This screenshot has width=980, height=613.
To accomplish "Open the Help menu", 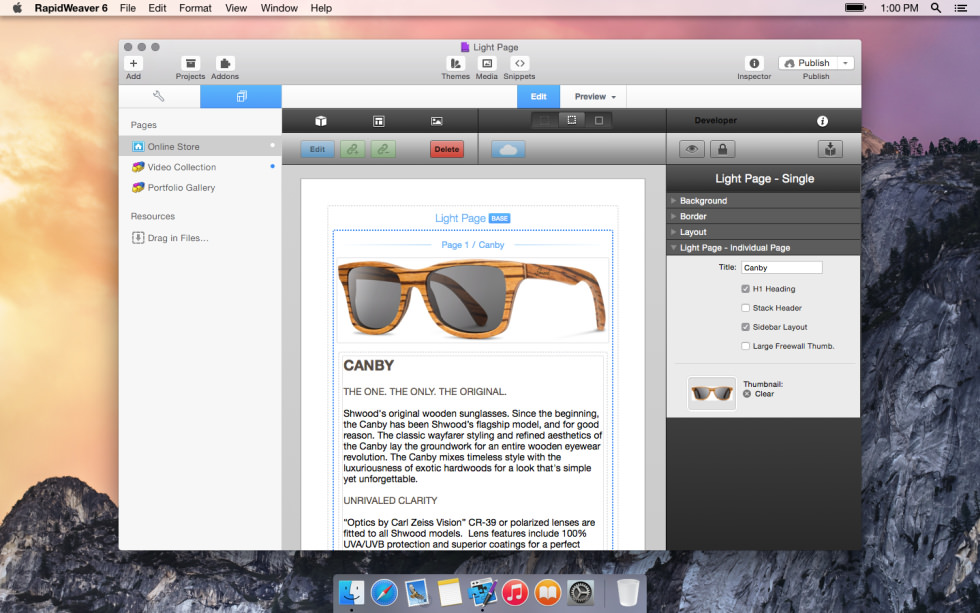I will tap(321, 8).
